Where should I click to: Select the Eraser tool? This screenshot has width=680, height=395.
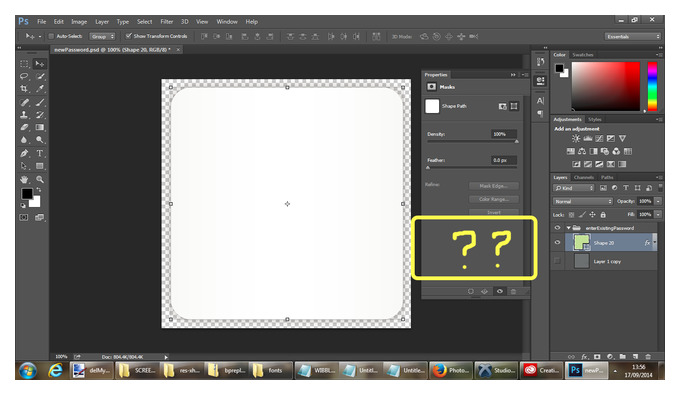24,127
